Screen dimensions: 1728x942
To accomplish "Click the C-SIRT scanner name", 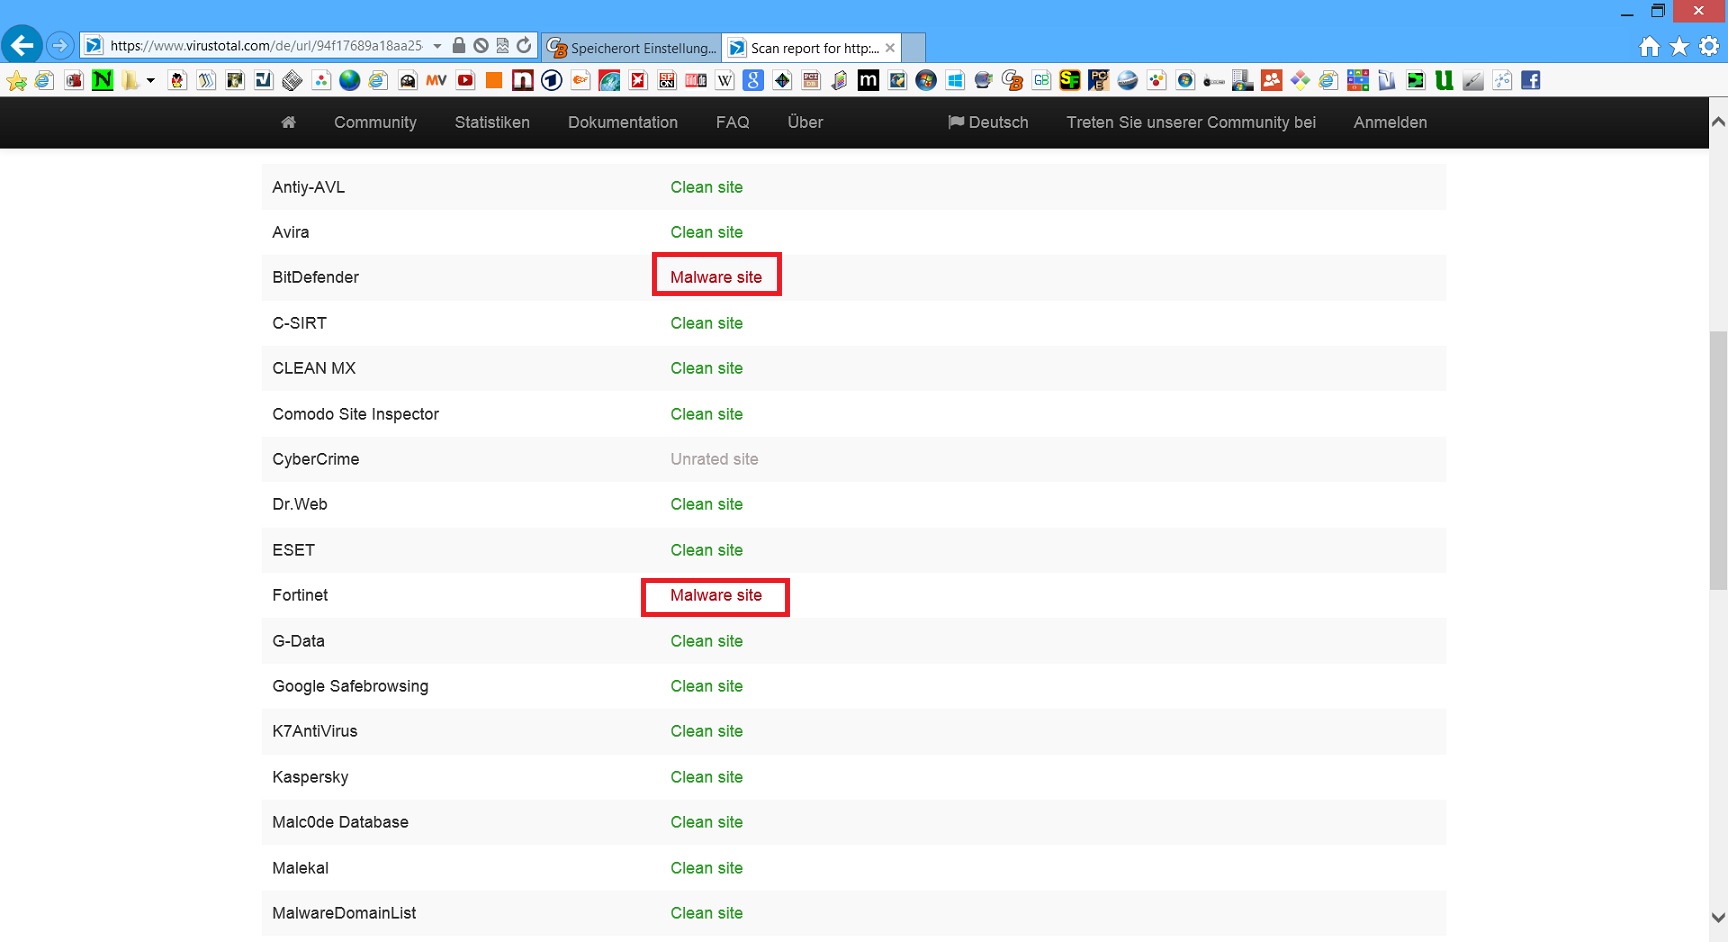I will click(299, 323).
